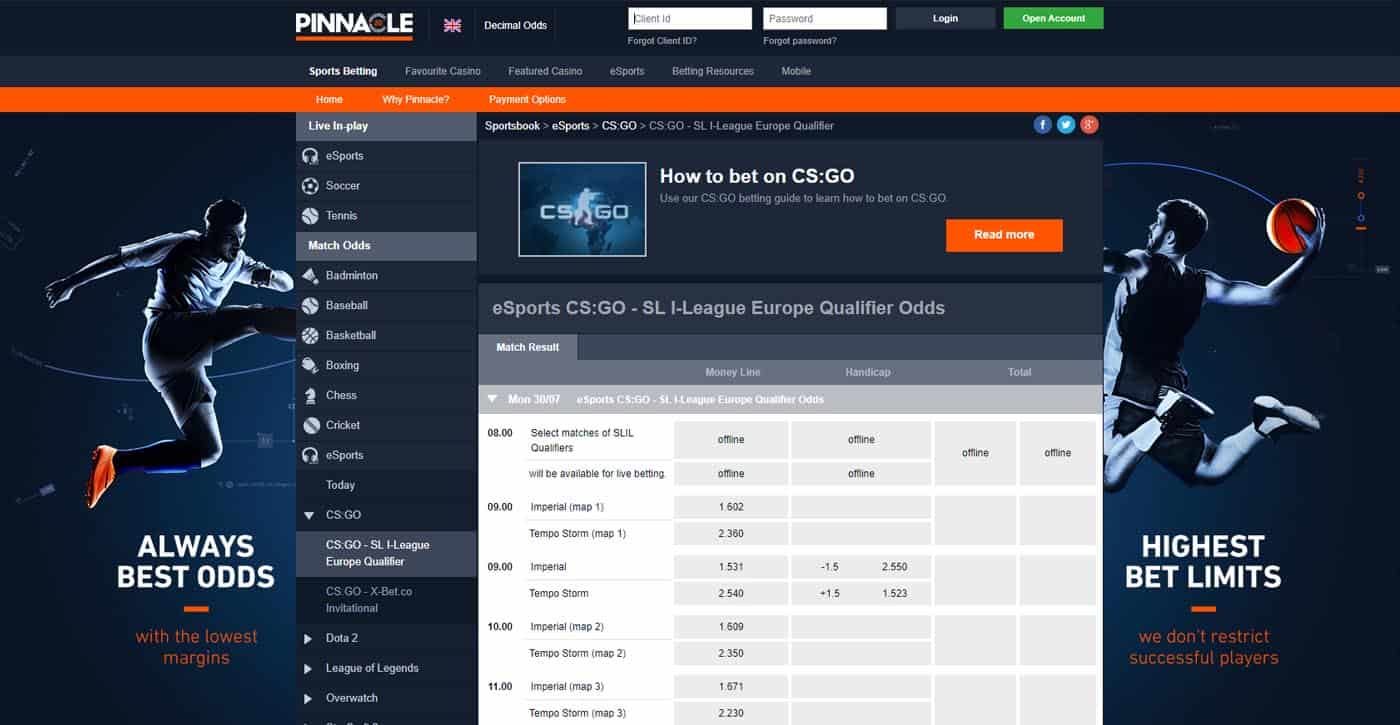Open the eSports top menu
Viewport: 1400px width, 725px height.
pos(627,71)
